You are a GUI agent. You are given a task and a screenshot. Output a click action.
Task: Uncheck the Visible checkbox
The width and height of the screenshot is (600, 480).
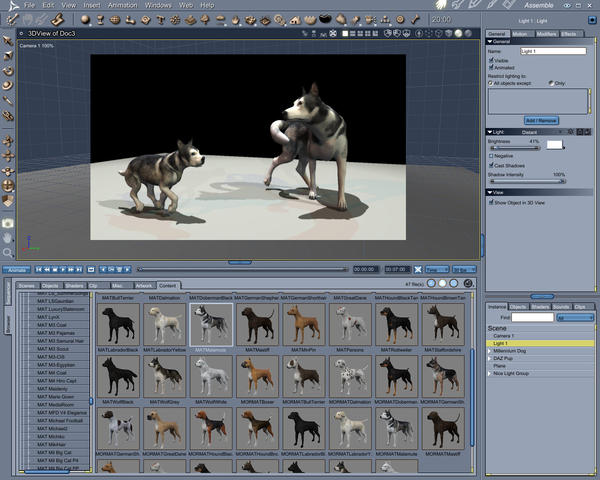(x=490, y=60)
